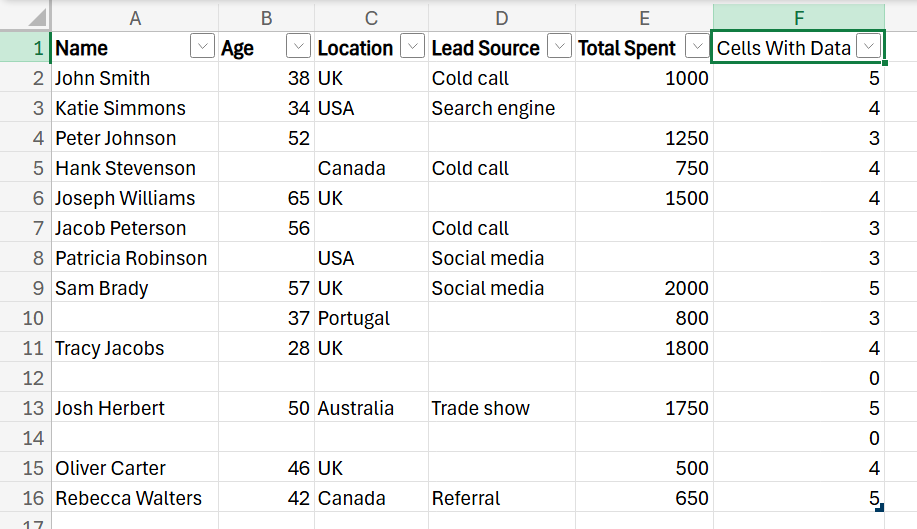917x529 pixels.
Task: Expand the Total Spent filter dropdown
Action: tap(696, 47)
